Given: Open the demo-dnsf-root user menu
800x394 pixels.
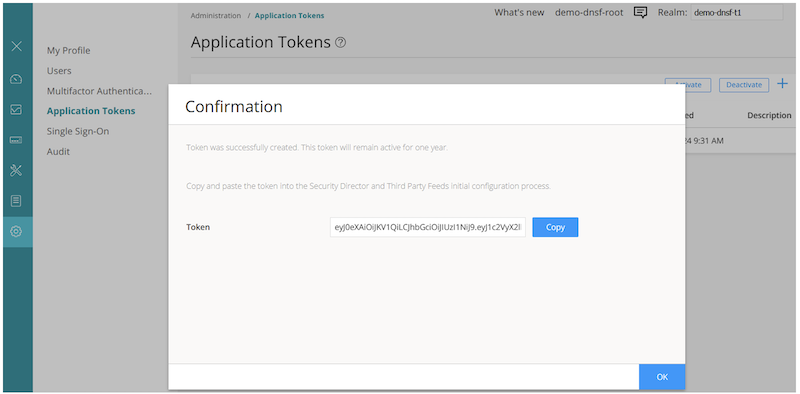Looking at the screenshot, I should click(589, 13).
